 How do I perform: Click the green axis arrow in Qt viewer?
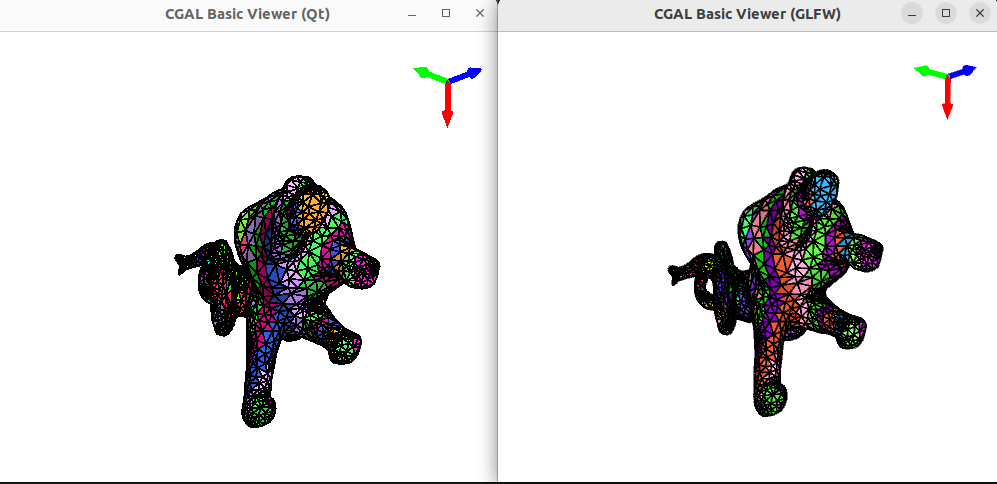point(427,73)
